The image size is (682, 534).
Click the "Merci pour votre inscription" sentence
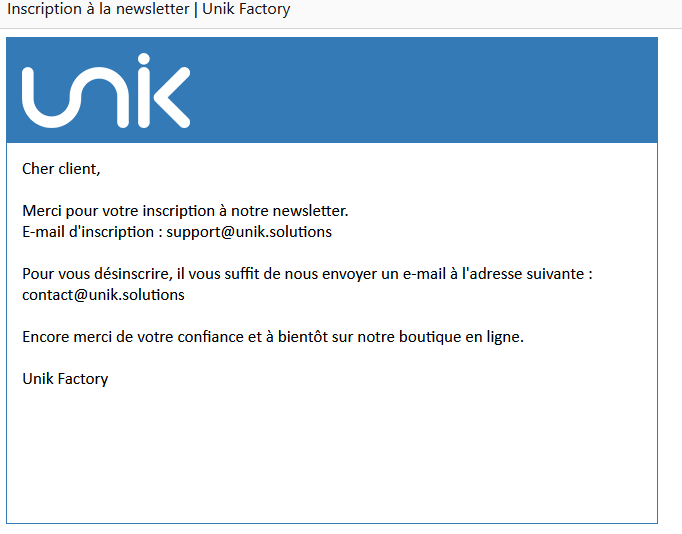(185, 211)
